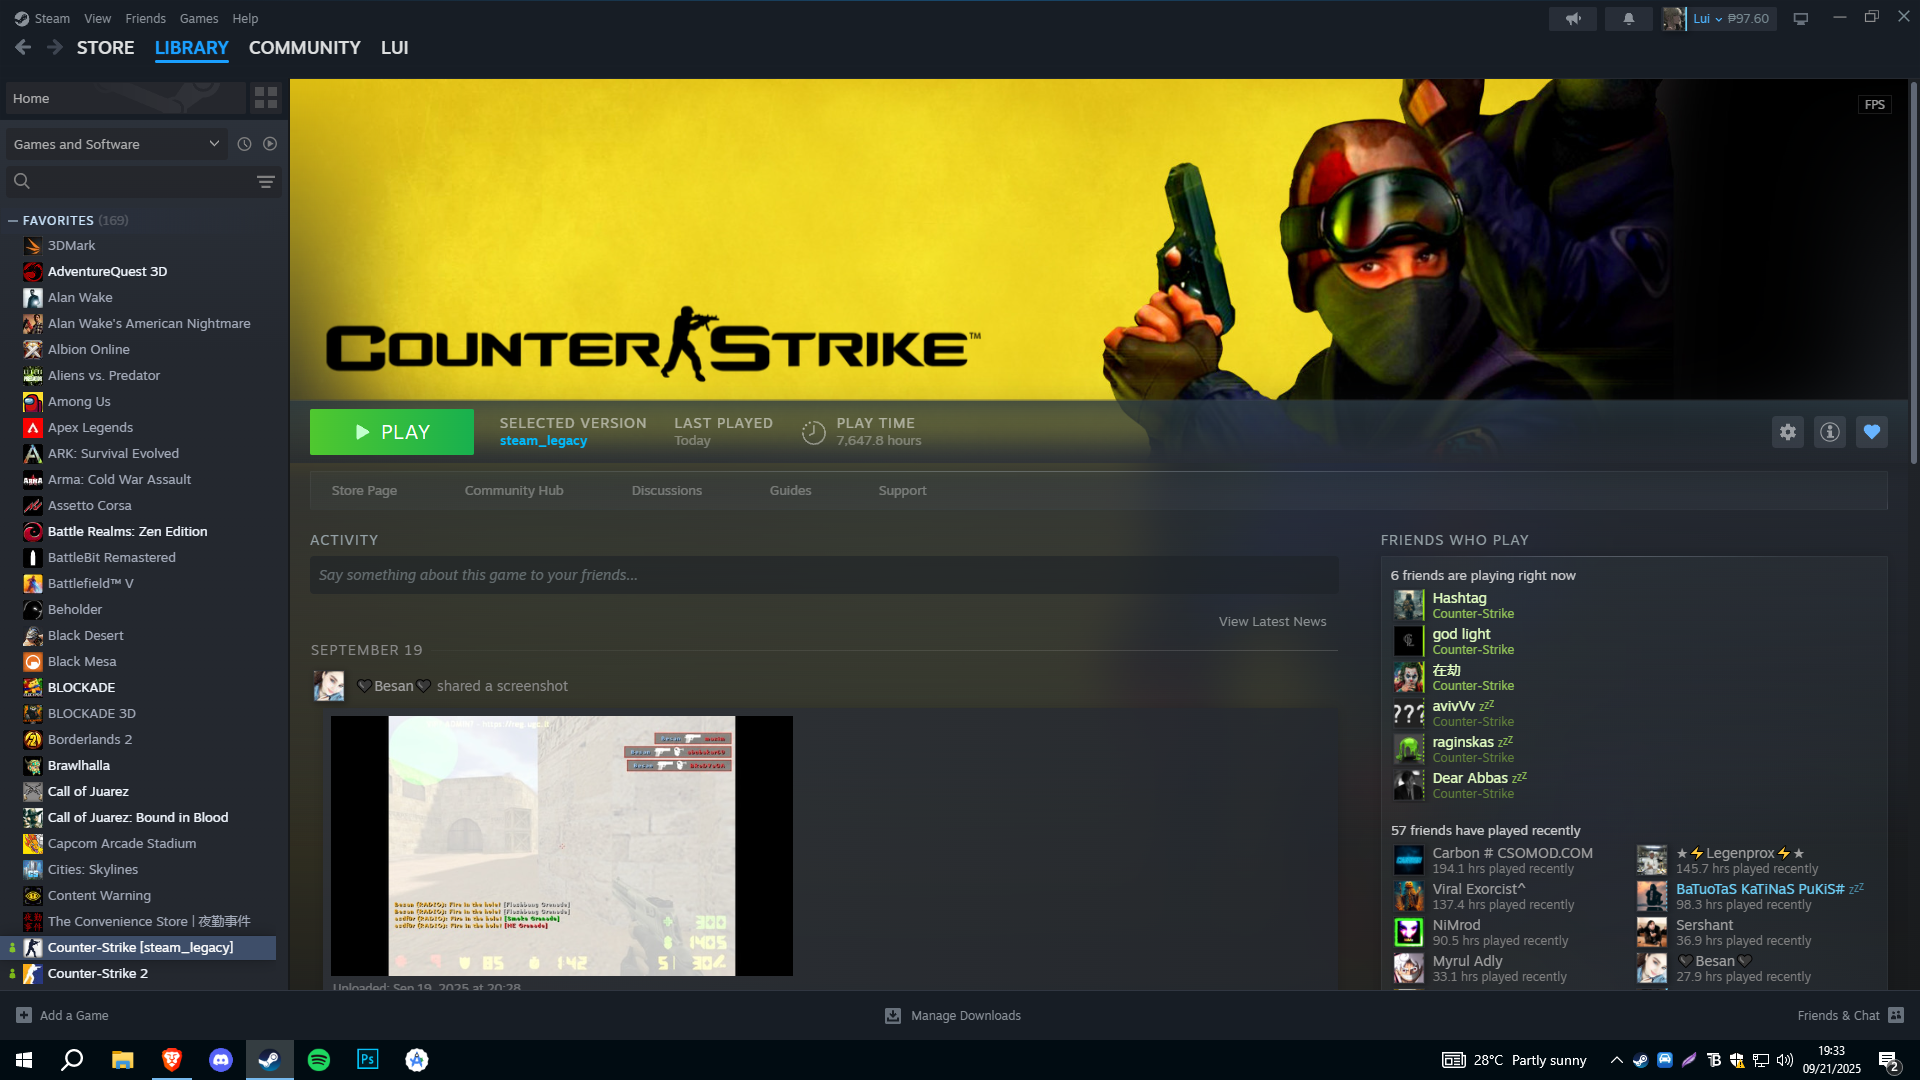Expand Games and Software dropdown
This screenshot has width=1920, height=1080.
116,144
